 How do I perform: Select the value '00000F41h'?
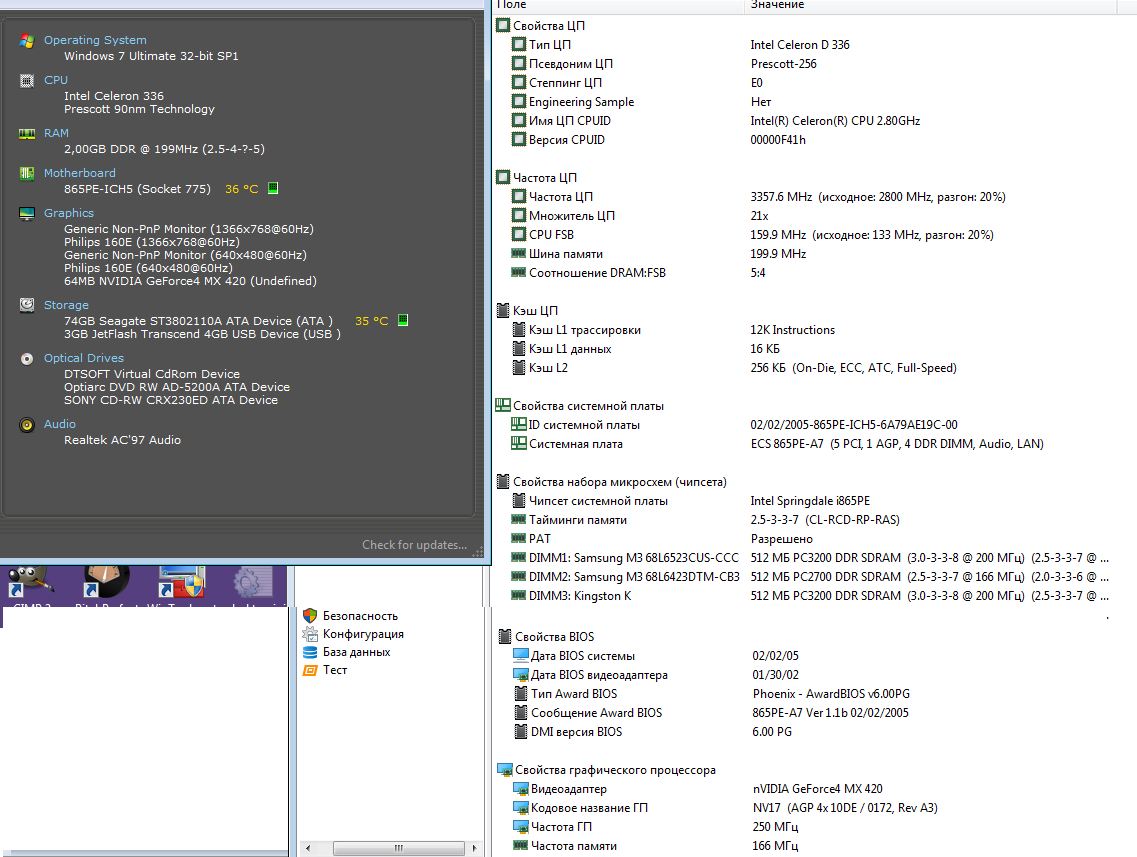778,140
